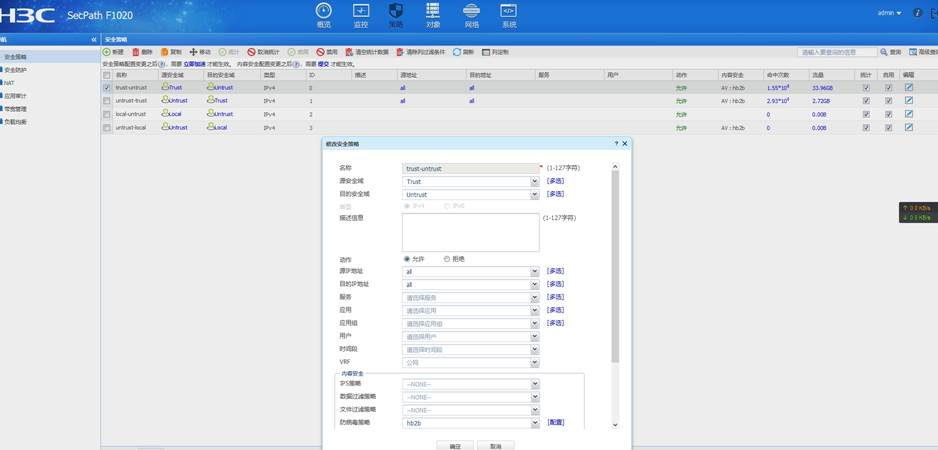938x450 pixels.
Task: Open the Overview (概览) top icon
Action: tap(324, 11)
